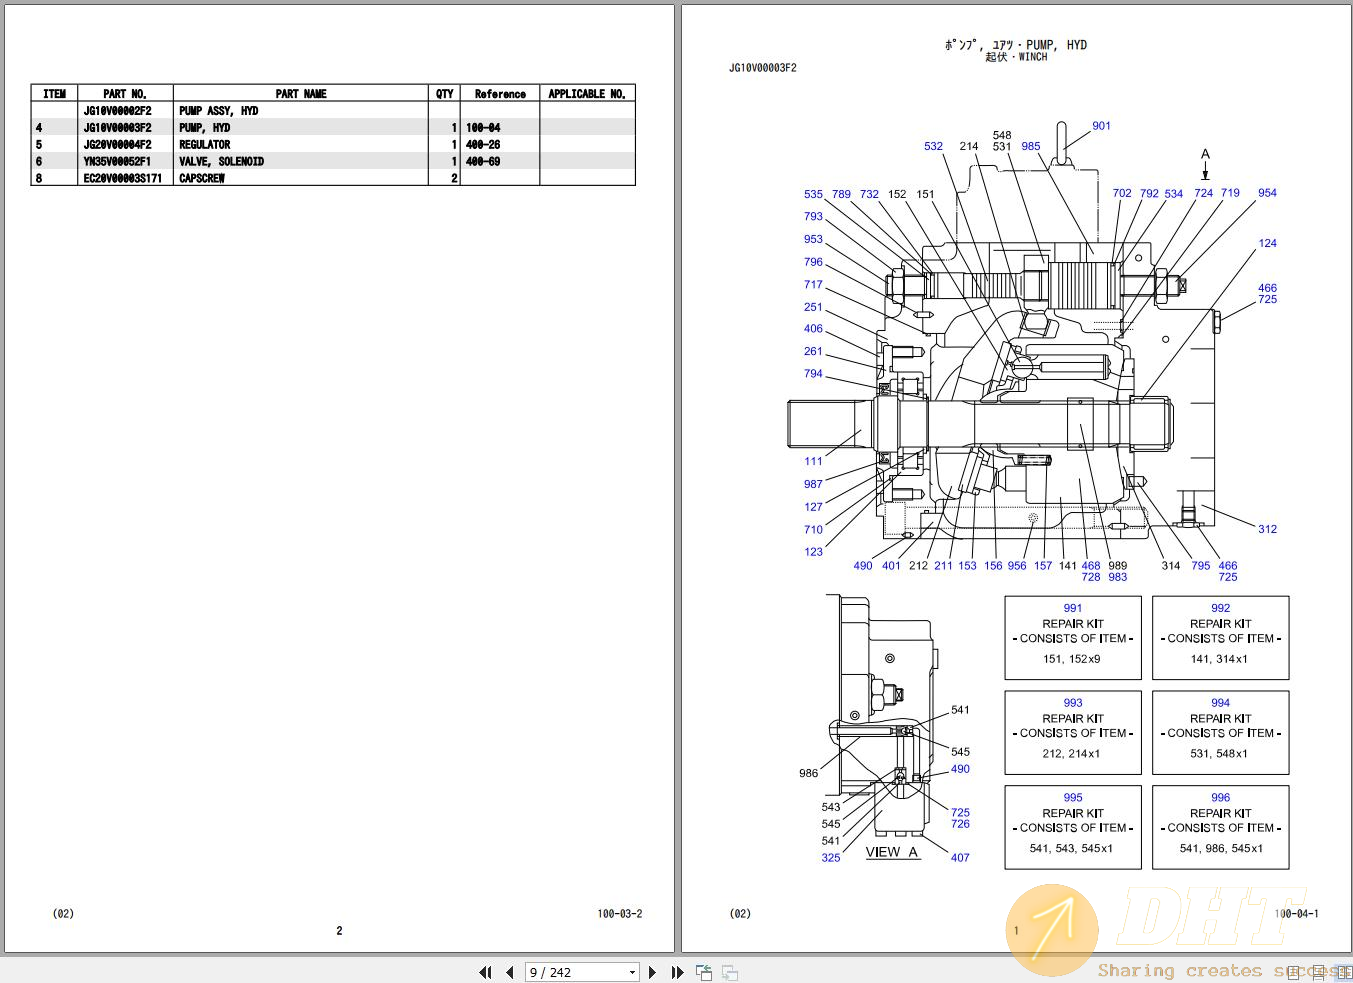
Task: Open part callout 795
Action: coord(1201,566)
